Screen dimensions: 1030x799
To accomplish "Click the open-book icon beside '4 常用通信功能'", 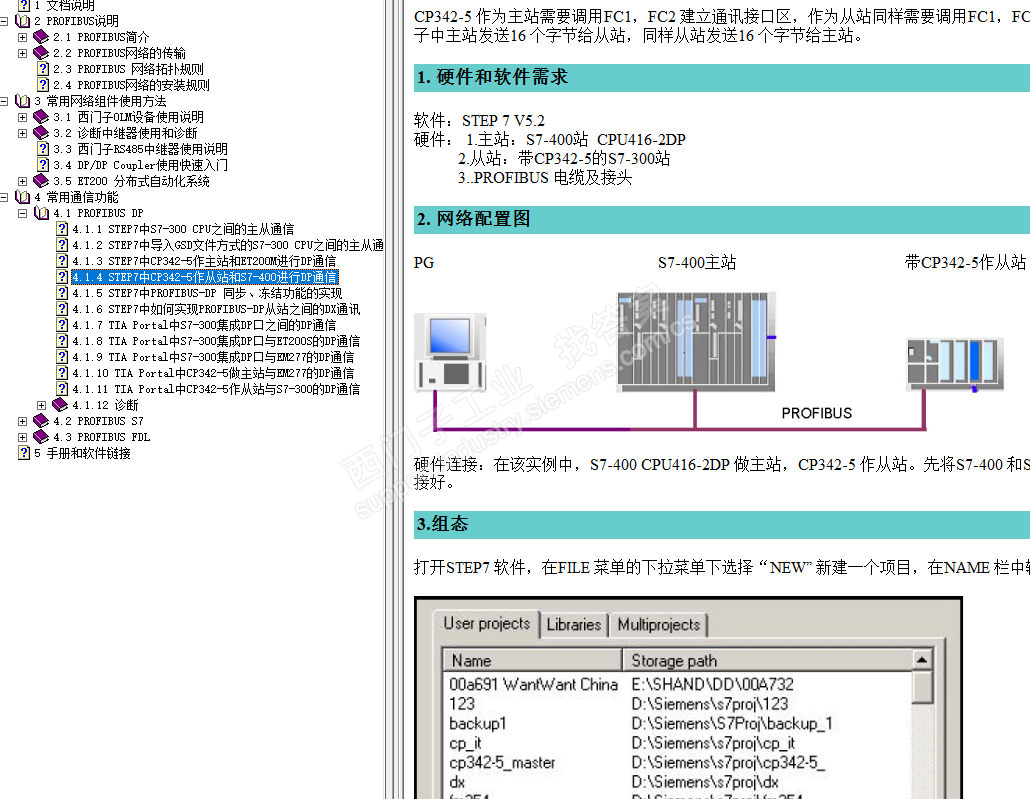I will (22, 197).
